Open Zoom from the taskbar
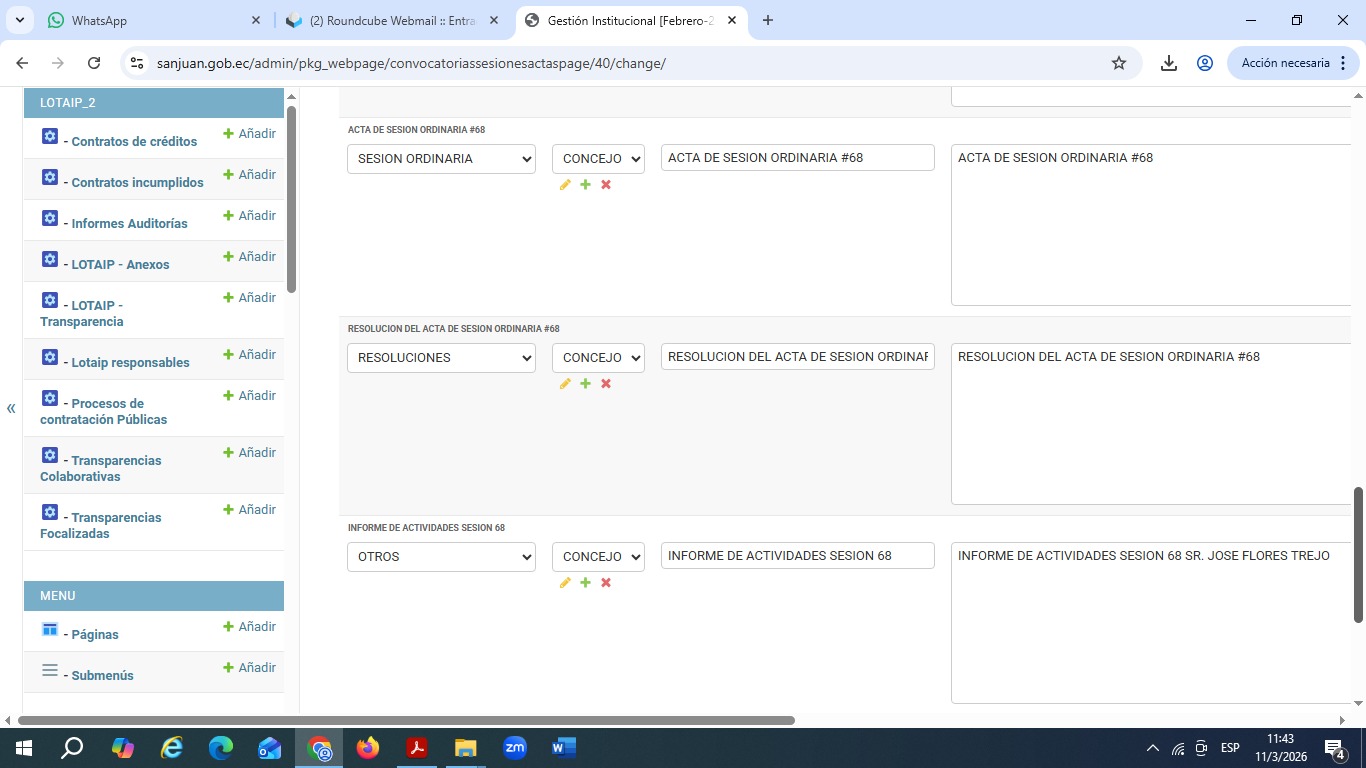Image resolution: width=1366 pixels, height=768 pixels. tap(515, 747)
